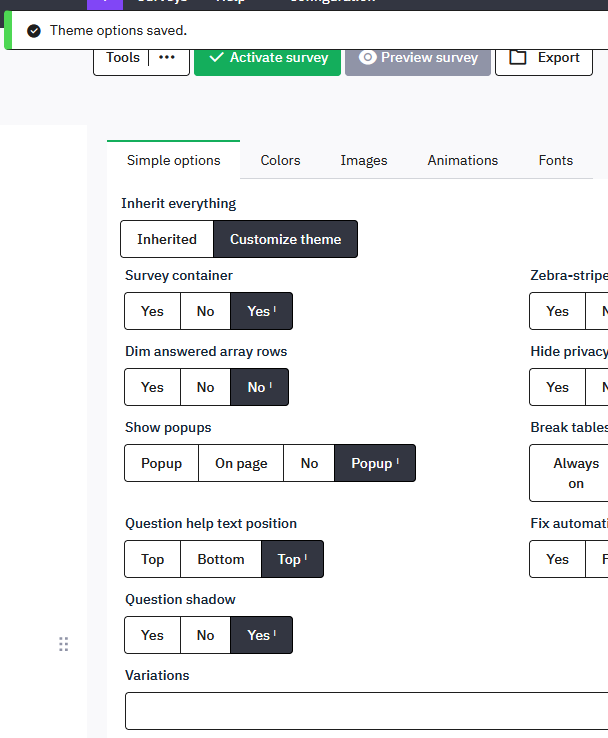Viewport: 608px width, 738px height.
Task: Click the Tools button
Action: [x=123, y=58]
